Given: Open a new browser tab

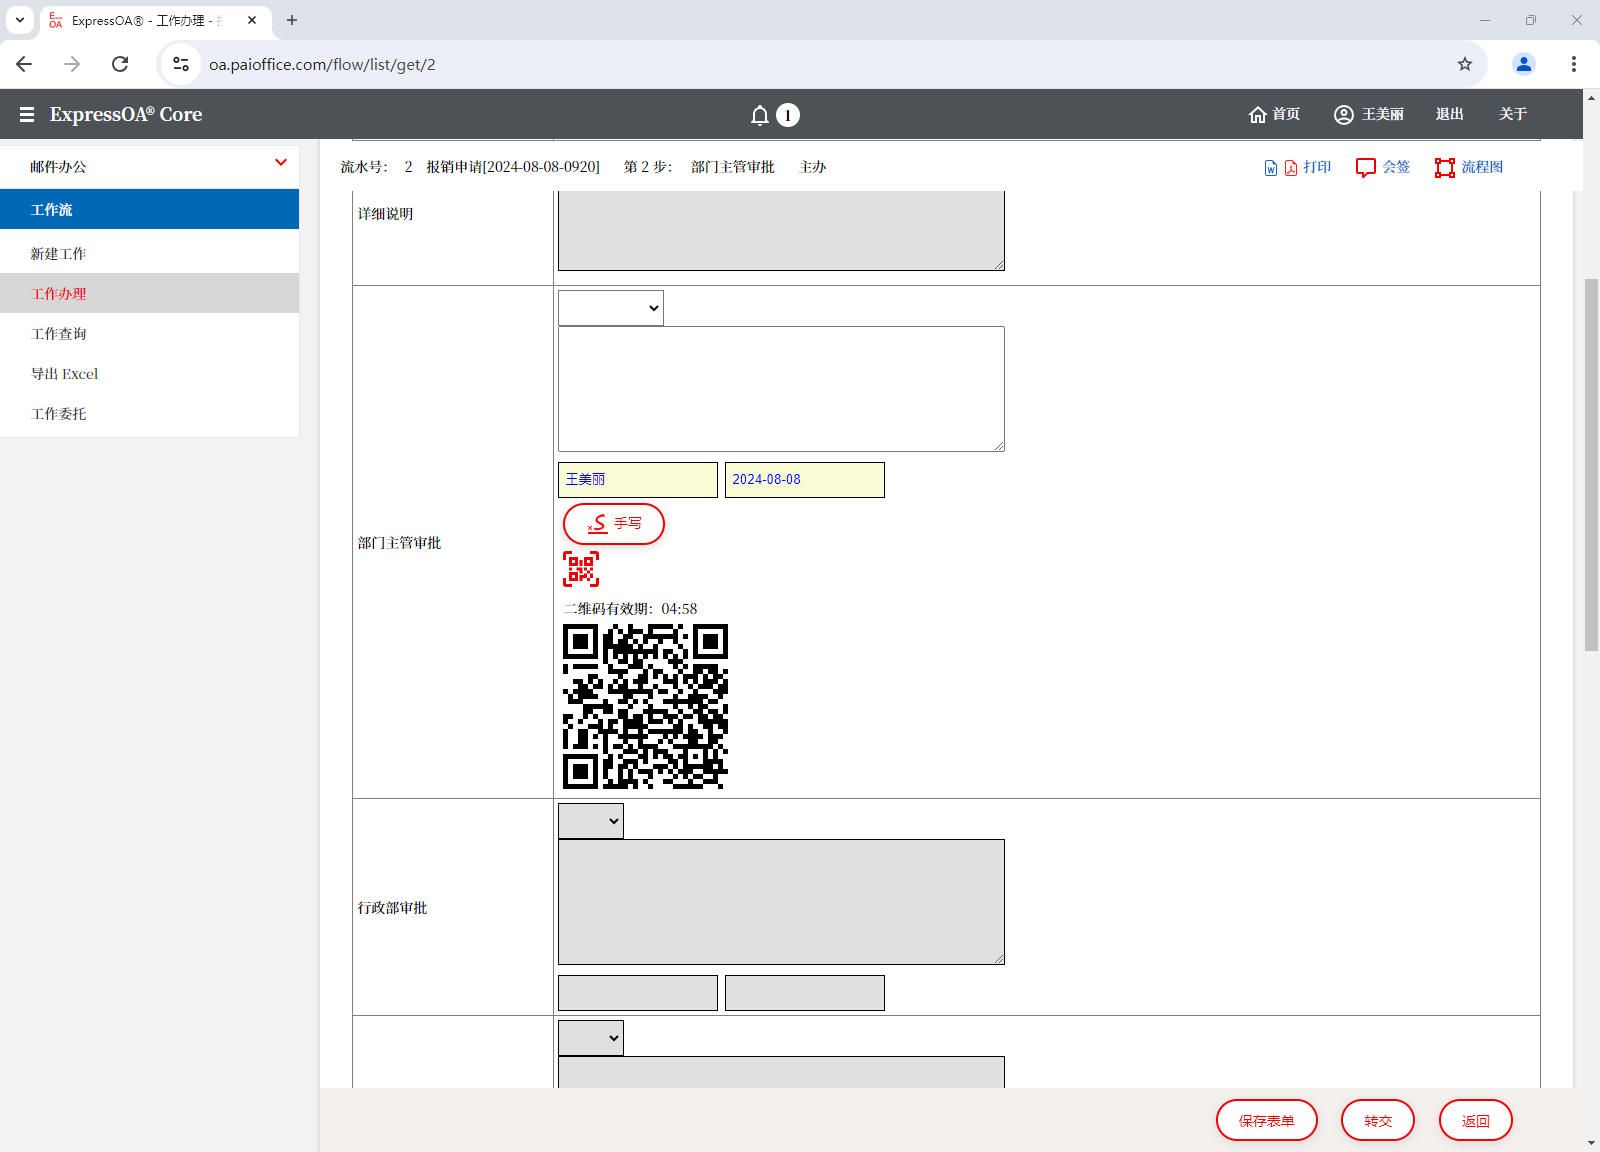Looking at the screenshot, I should [x=292, y=20].
